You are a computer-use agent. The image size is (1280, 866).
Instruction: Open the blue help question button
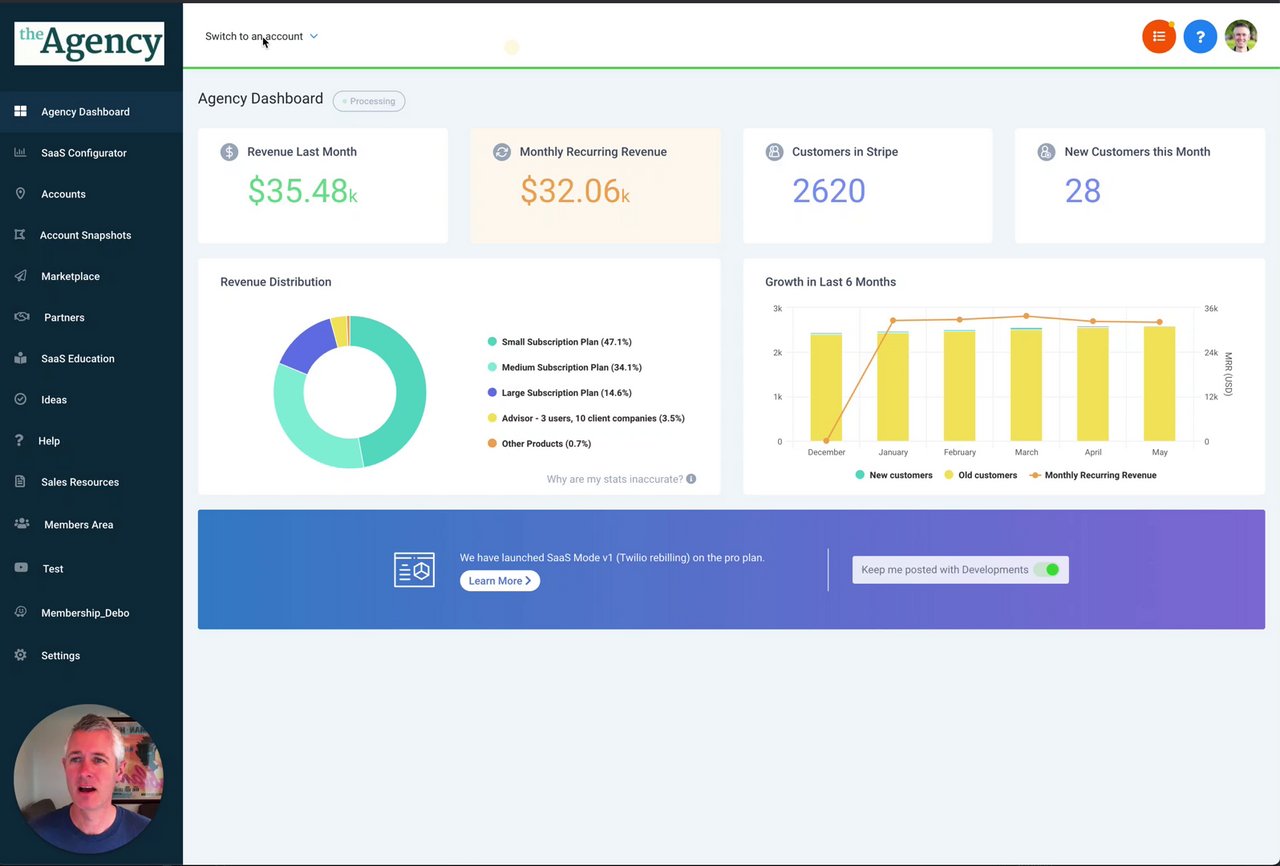1200,37
